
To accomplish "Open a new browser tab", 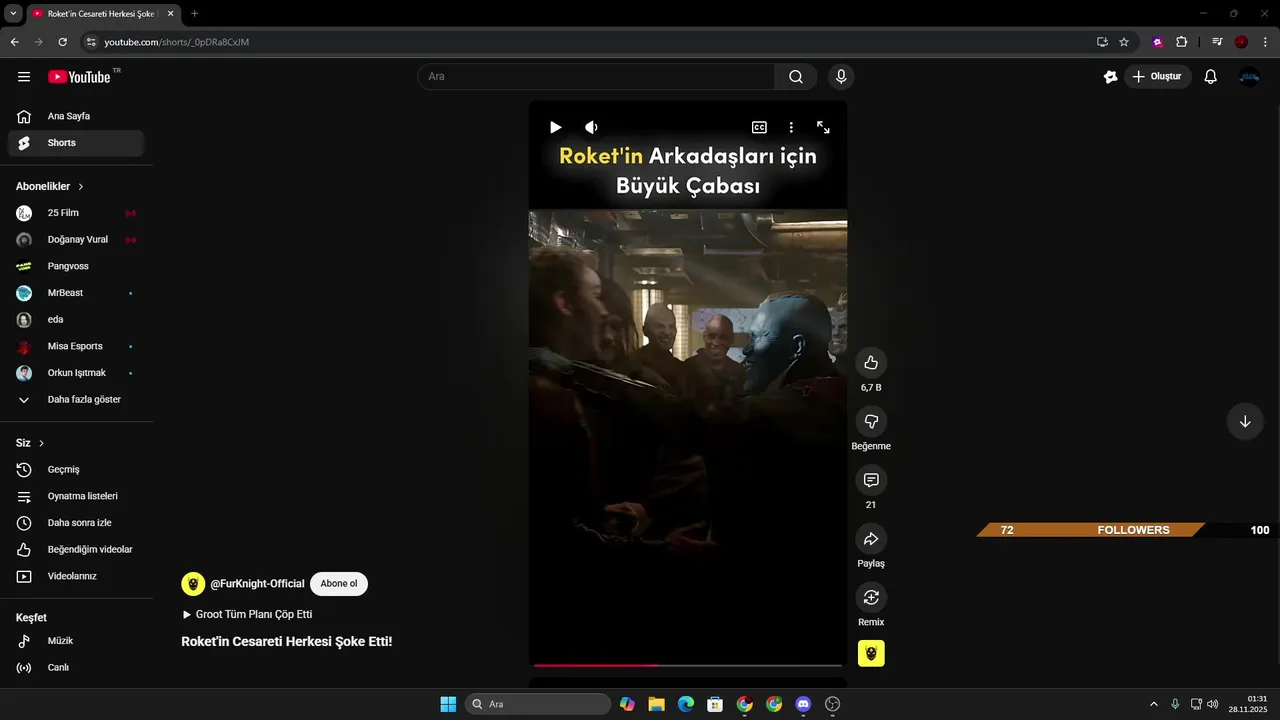I will point(194,14).
